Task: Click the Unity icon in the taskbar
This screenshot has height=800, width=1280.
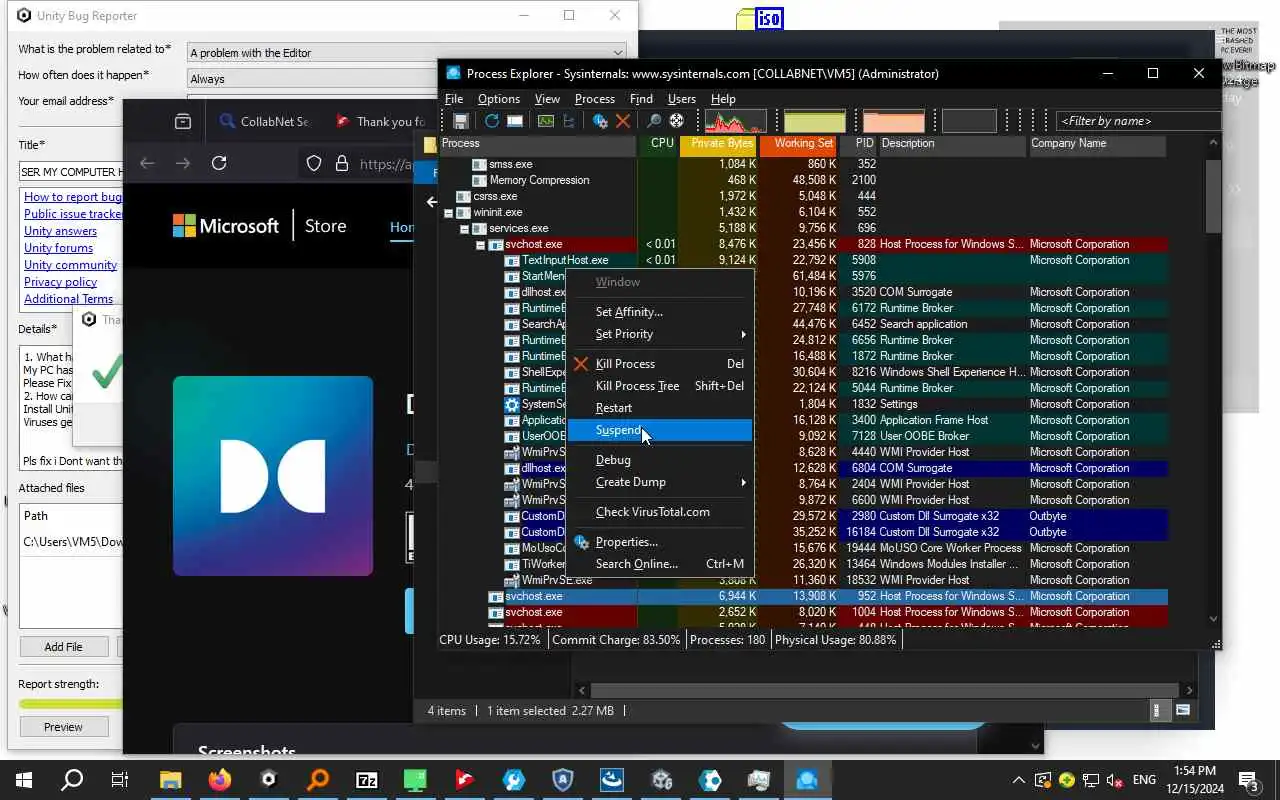Action: click(x=268, y=780)
